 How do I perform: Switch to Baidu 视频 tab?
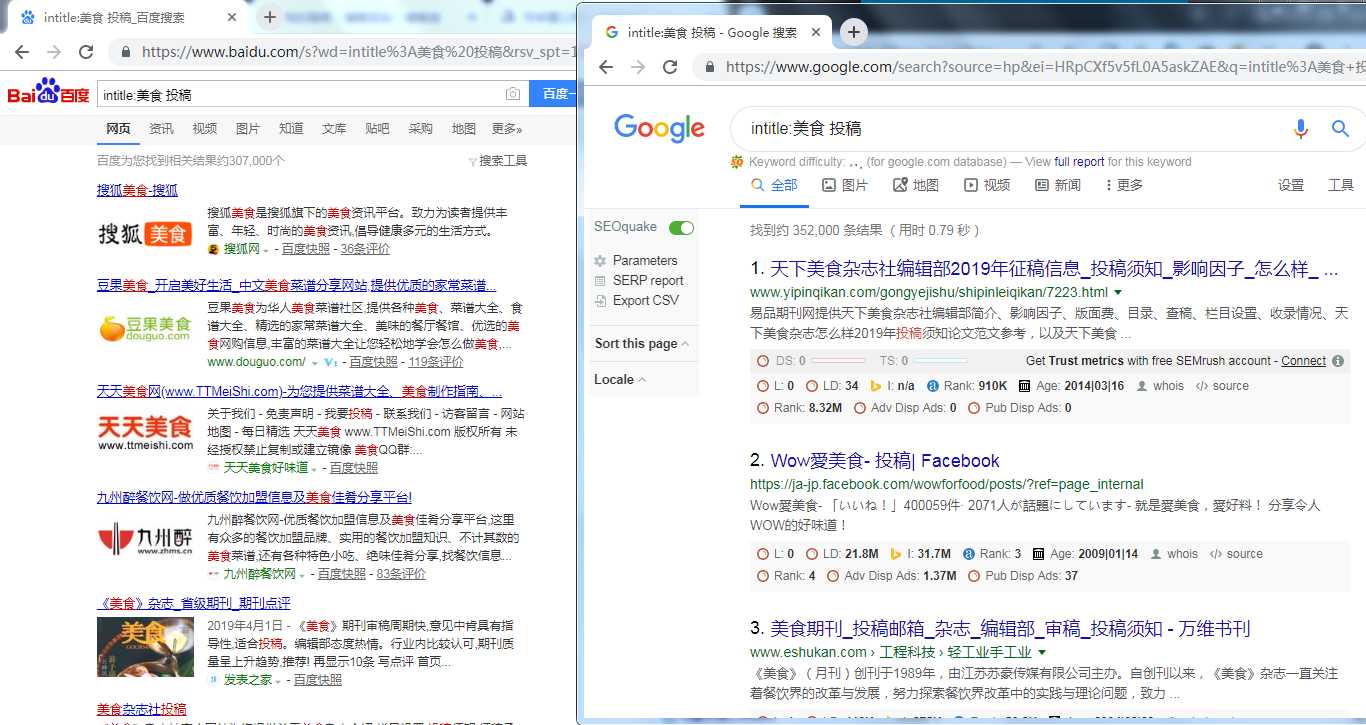click(x=205, y=129)
